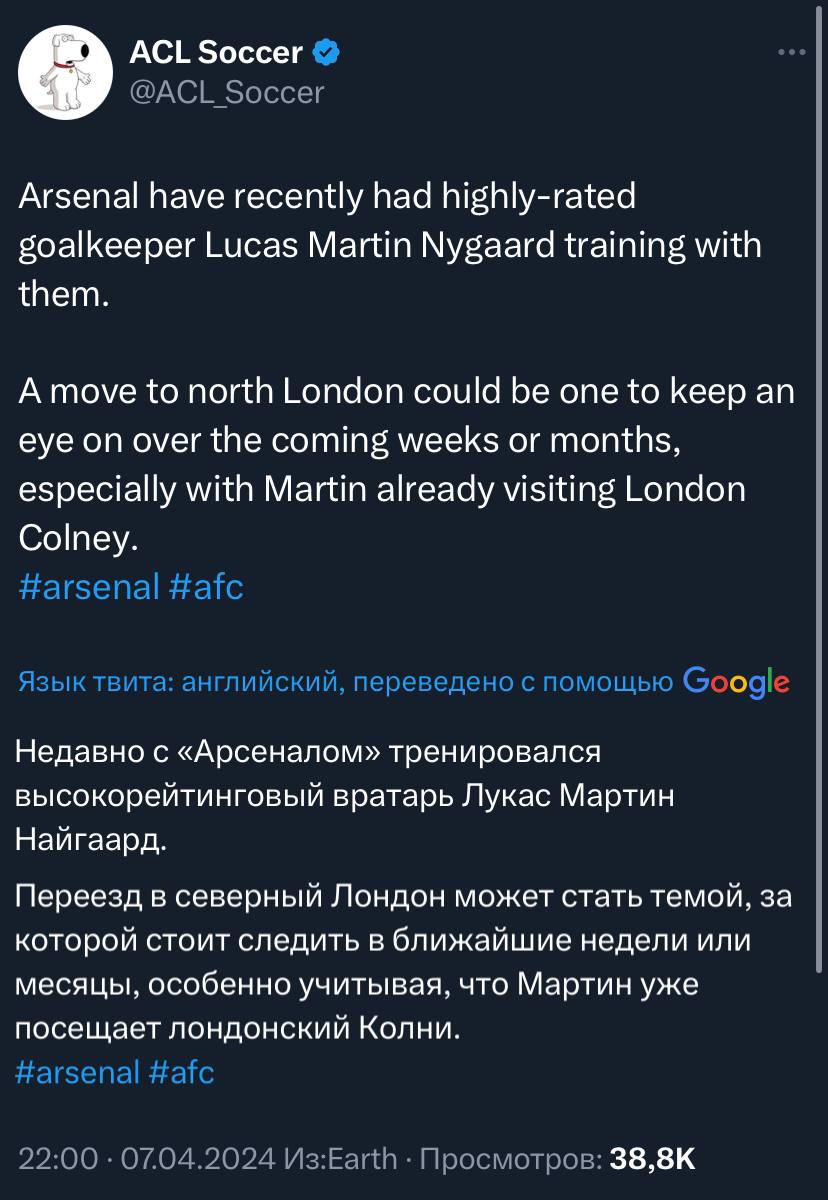The height and width of the screenshot is (1200, 828).
Task: Tap #arsenal hashtag in the English tweet
Action: [x=89, y=586]
